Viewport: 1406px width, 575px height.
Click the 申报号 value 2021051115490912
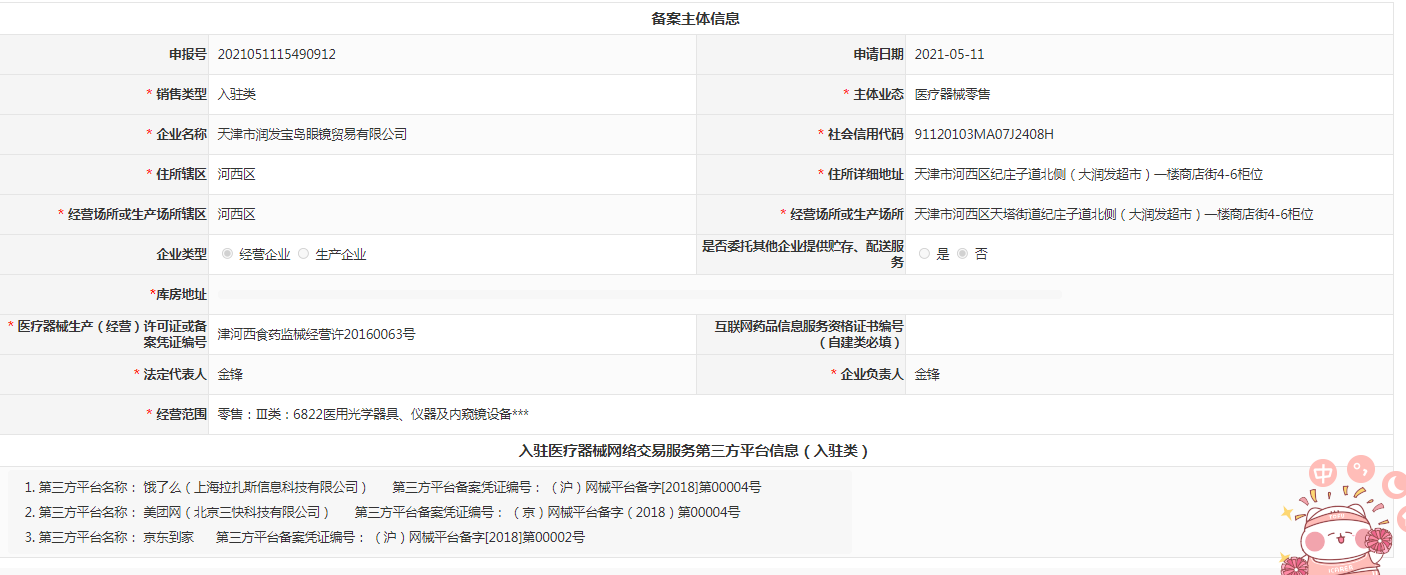point(277,55)
